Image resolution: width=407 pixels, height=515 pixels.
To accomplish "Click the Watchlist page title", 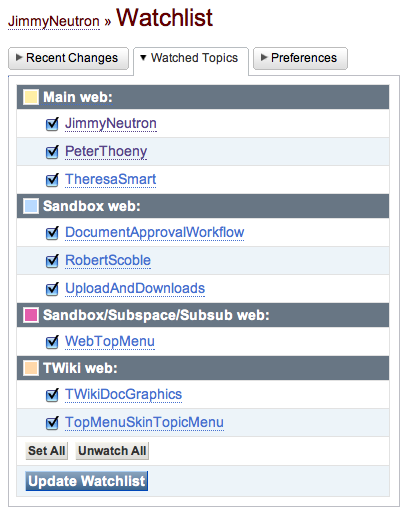I will (164, 18).
